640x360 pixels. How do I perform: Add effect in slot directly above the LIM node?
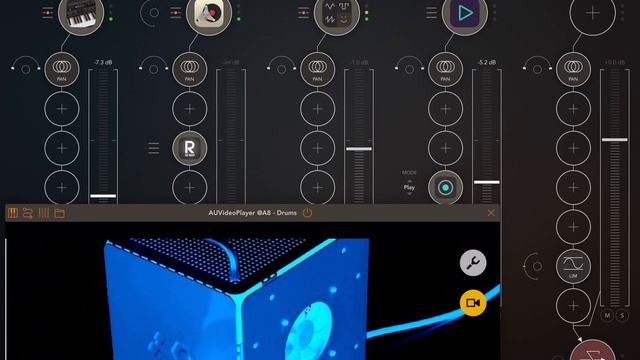click(x=573, y=227)
